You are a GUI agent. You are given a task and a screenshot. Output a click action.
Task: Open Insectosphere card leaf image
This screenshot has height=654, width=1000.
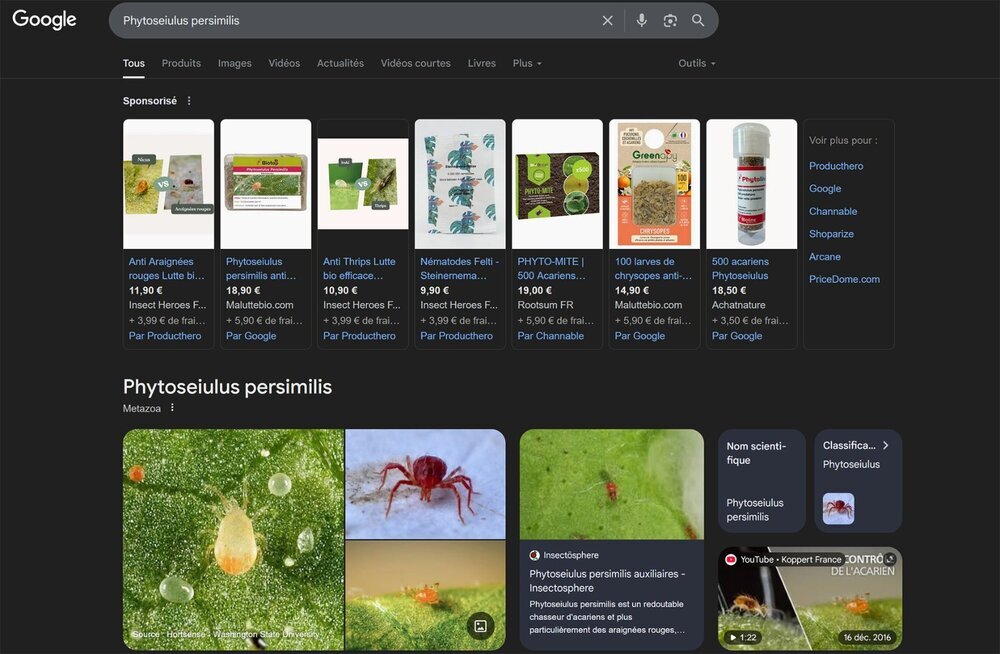point(612,484)
